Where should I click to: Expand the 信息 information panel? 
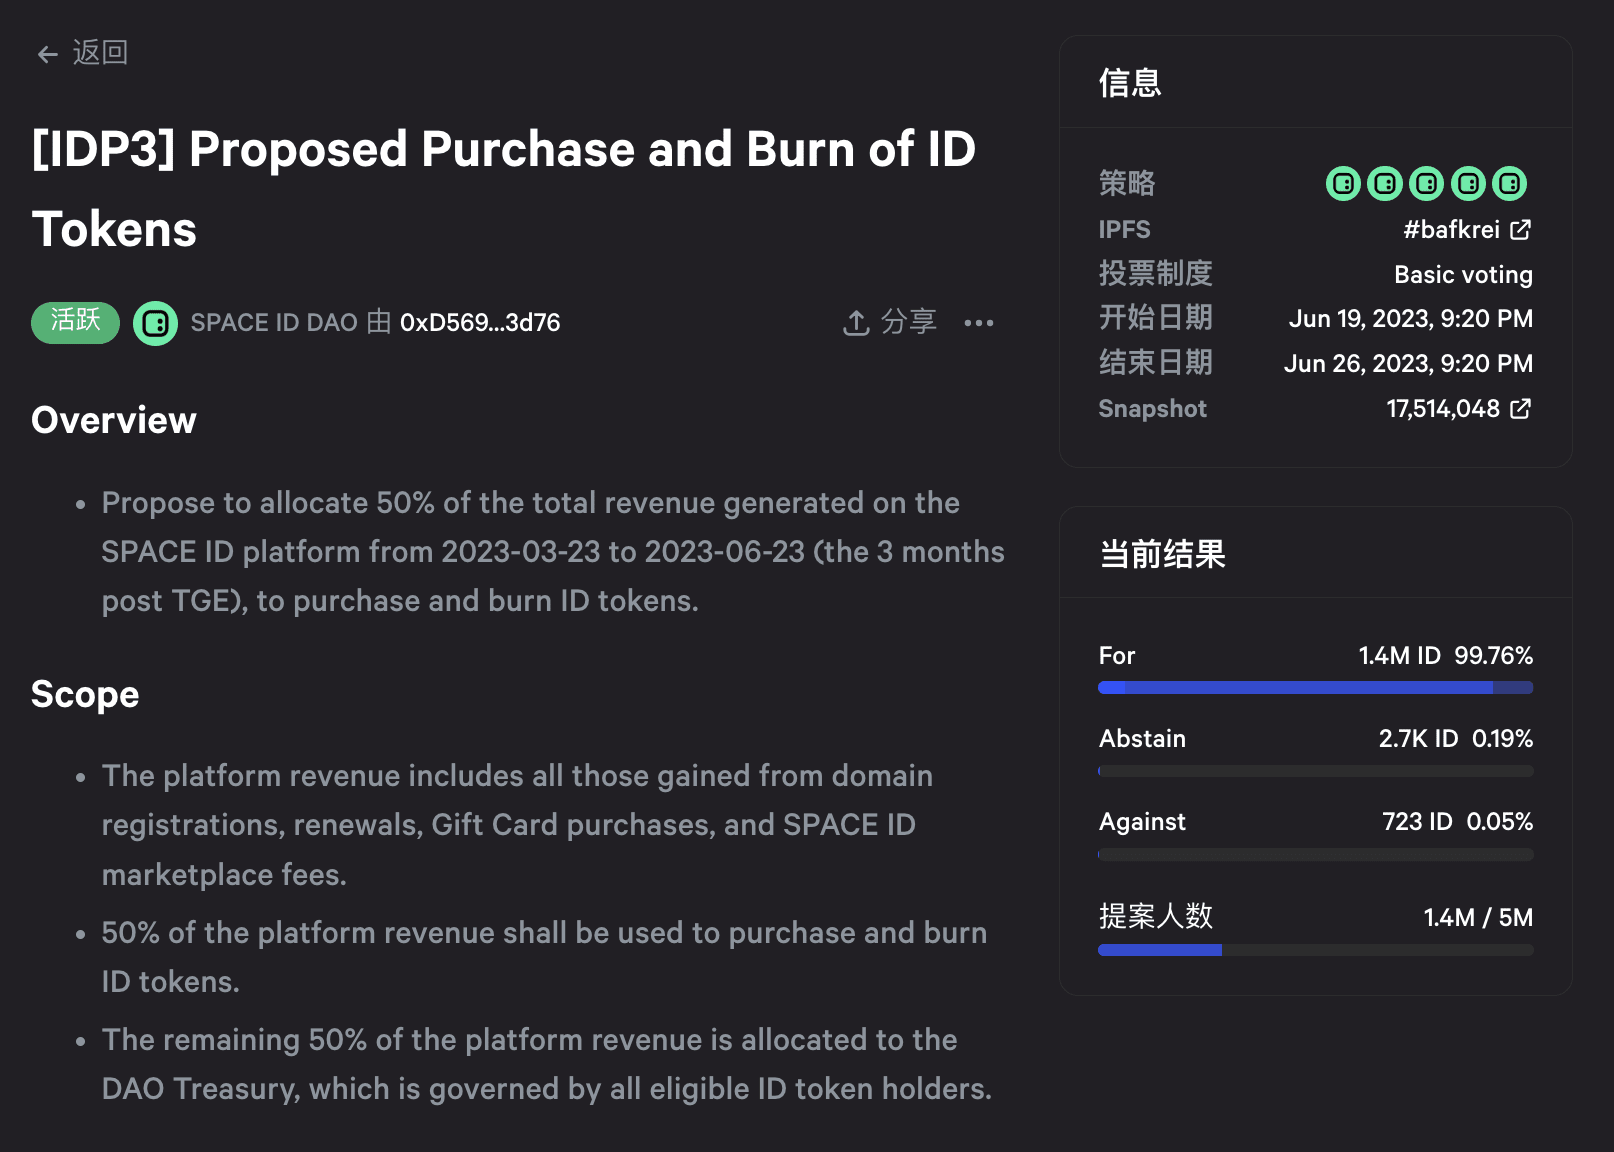coord(1129,83)
